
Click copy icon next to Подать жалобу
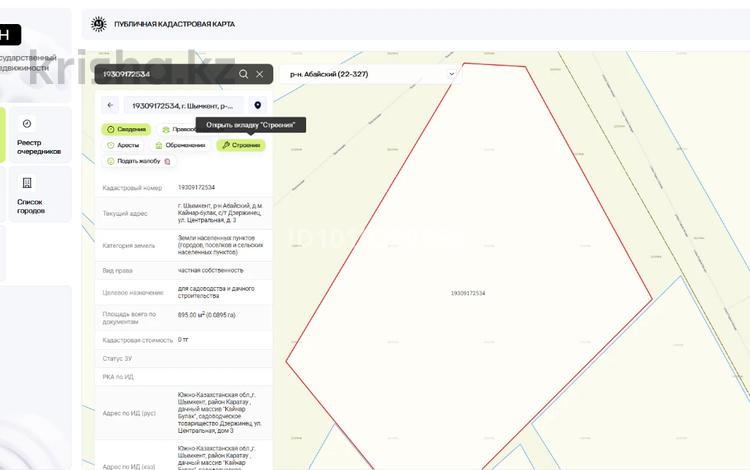[x=167, y=162]
